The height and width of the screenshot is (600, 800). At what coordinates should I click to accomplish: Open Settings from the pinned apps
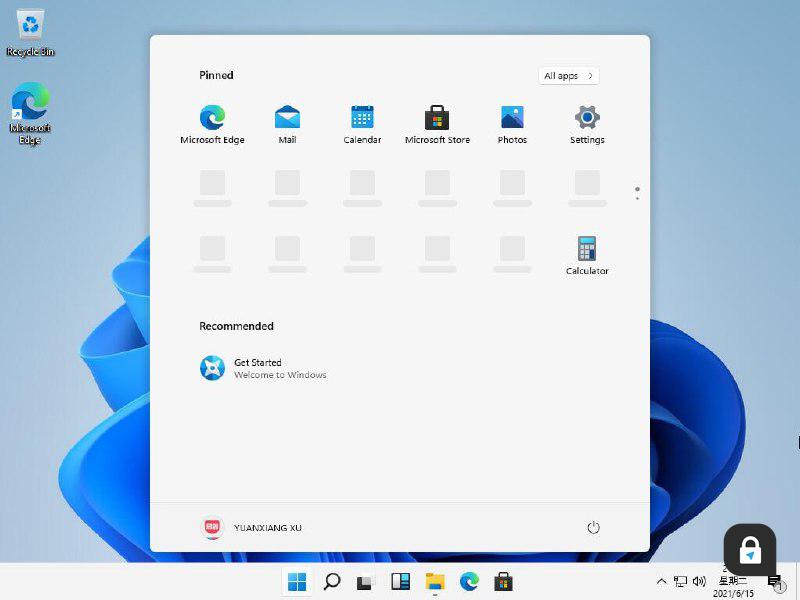coord(587,124)
